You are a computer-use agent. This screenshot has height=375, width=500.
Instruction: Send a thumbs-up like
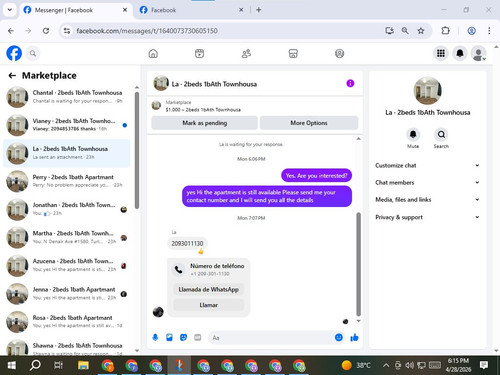pyautogui.click(x=354, y=338)
